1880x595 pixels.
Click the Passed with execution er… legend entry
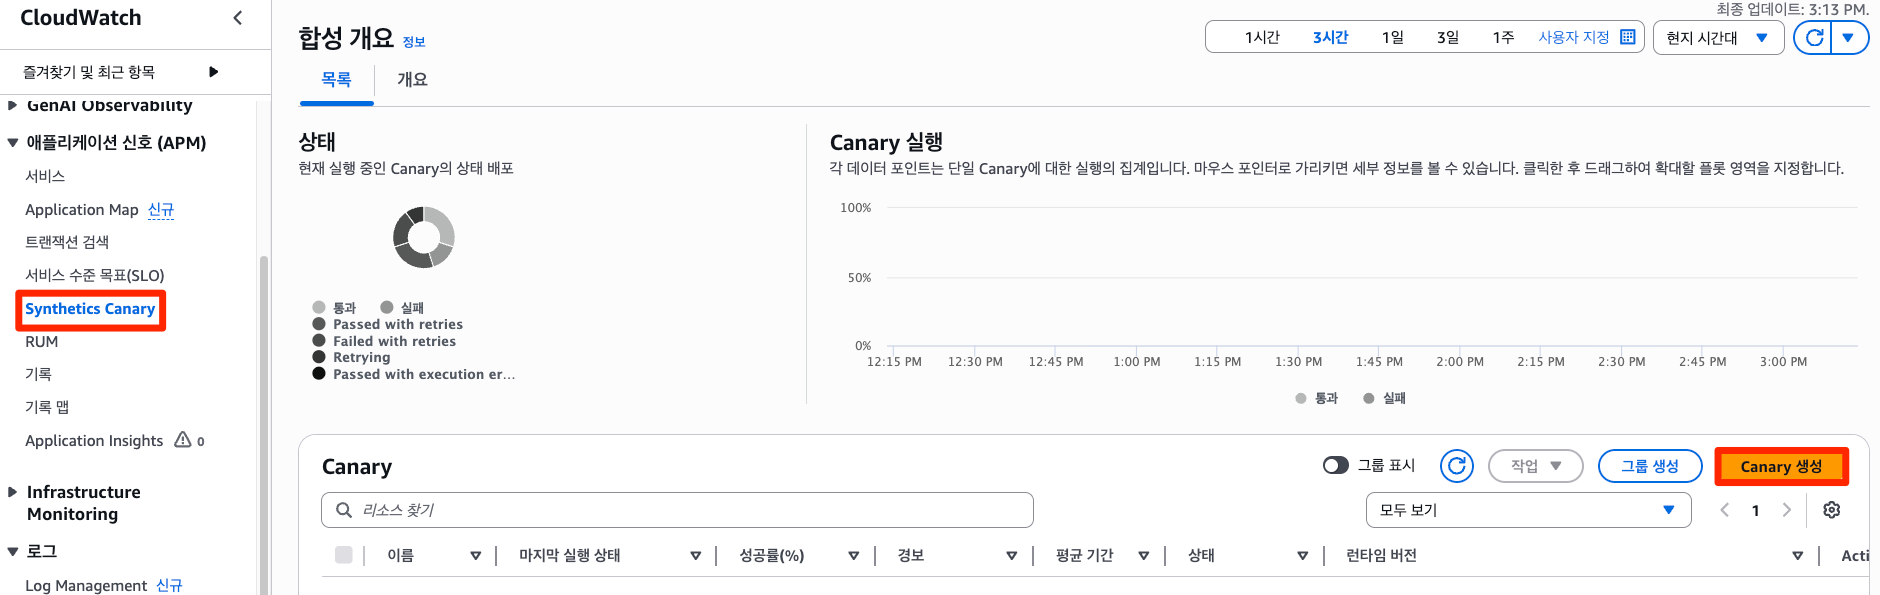[414, 374]
